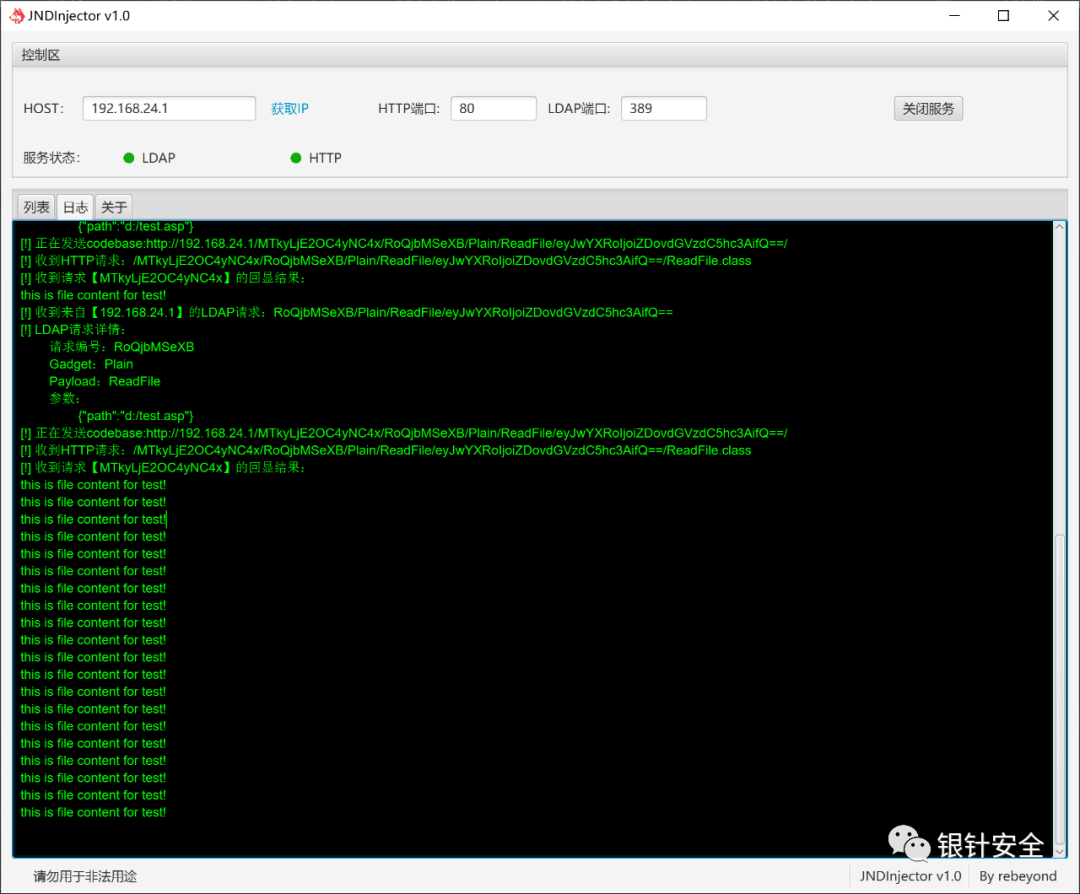Switch to the 日志 tab

(x=75, y=207)
